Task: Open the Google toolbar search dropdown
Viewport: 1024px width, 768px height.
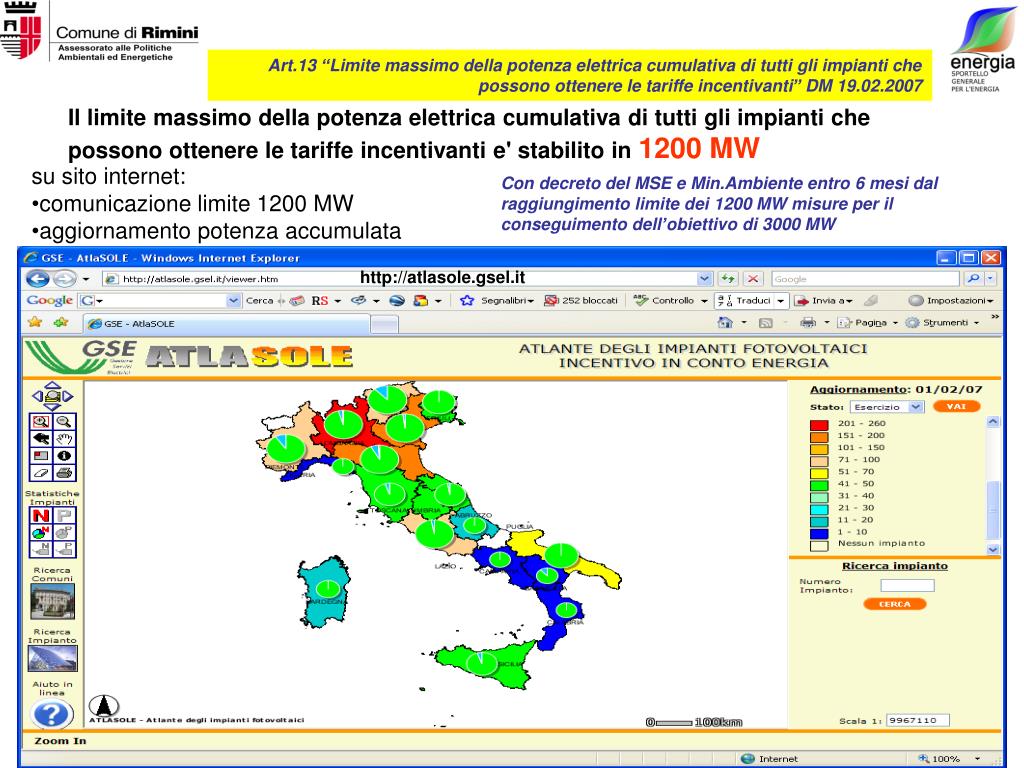Action: click(x=233, y=300)
